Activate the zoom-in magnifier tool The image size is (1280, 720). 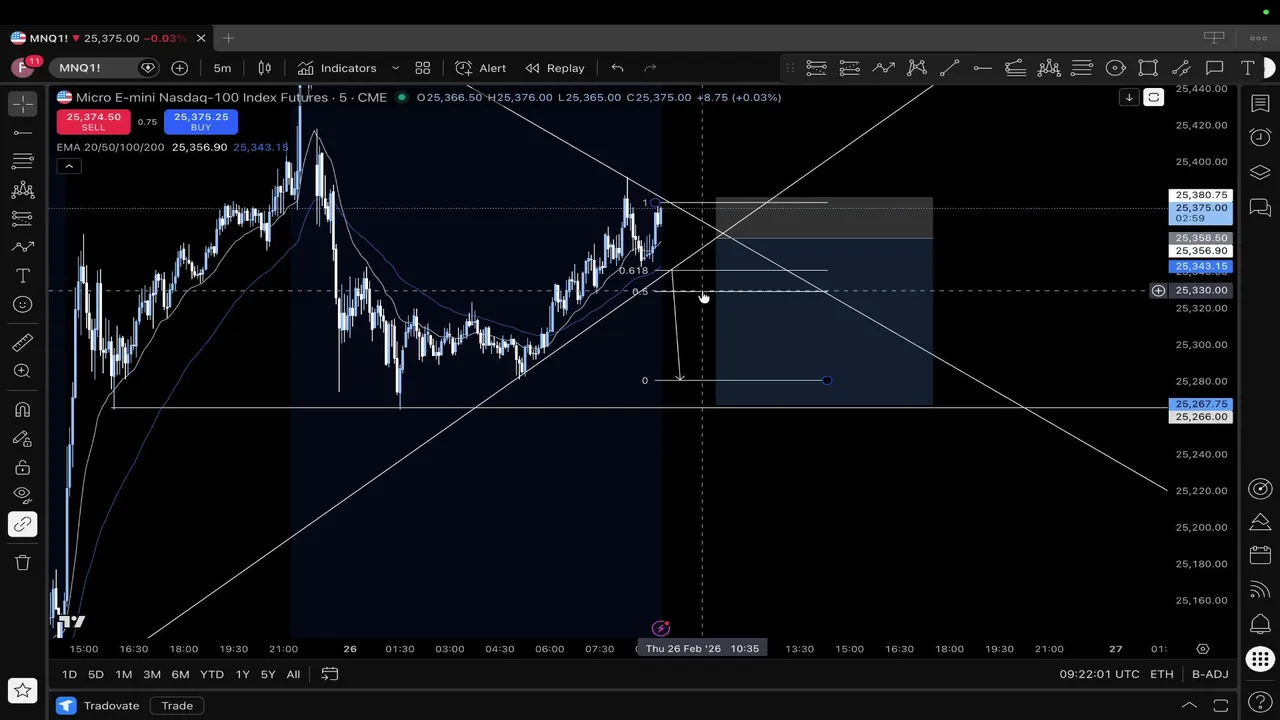click(x=22, y=371)
